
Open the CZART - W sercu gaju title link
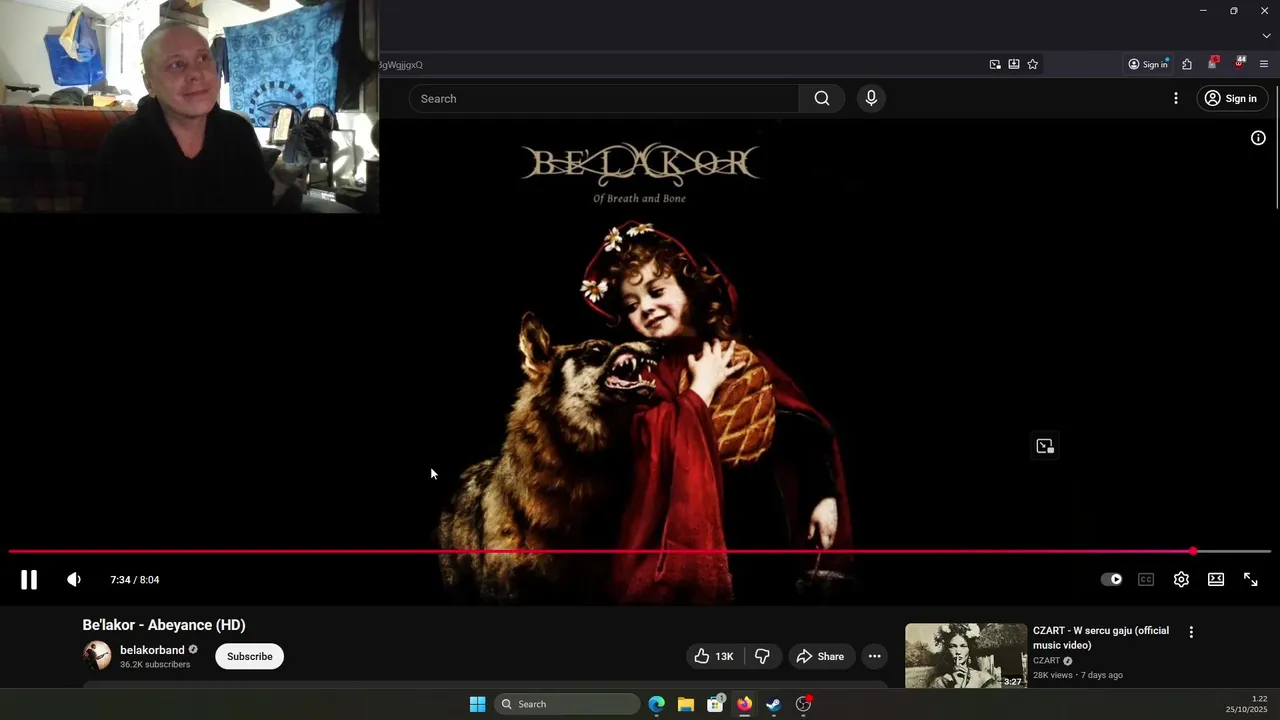pos(1101,638)
